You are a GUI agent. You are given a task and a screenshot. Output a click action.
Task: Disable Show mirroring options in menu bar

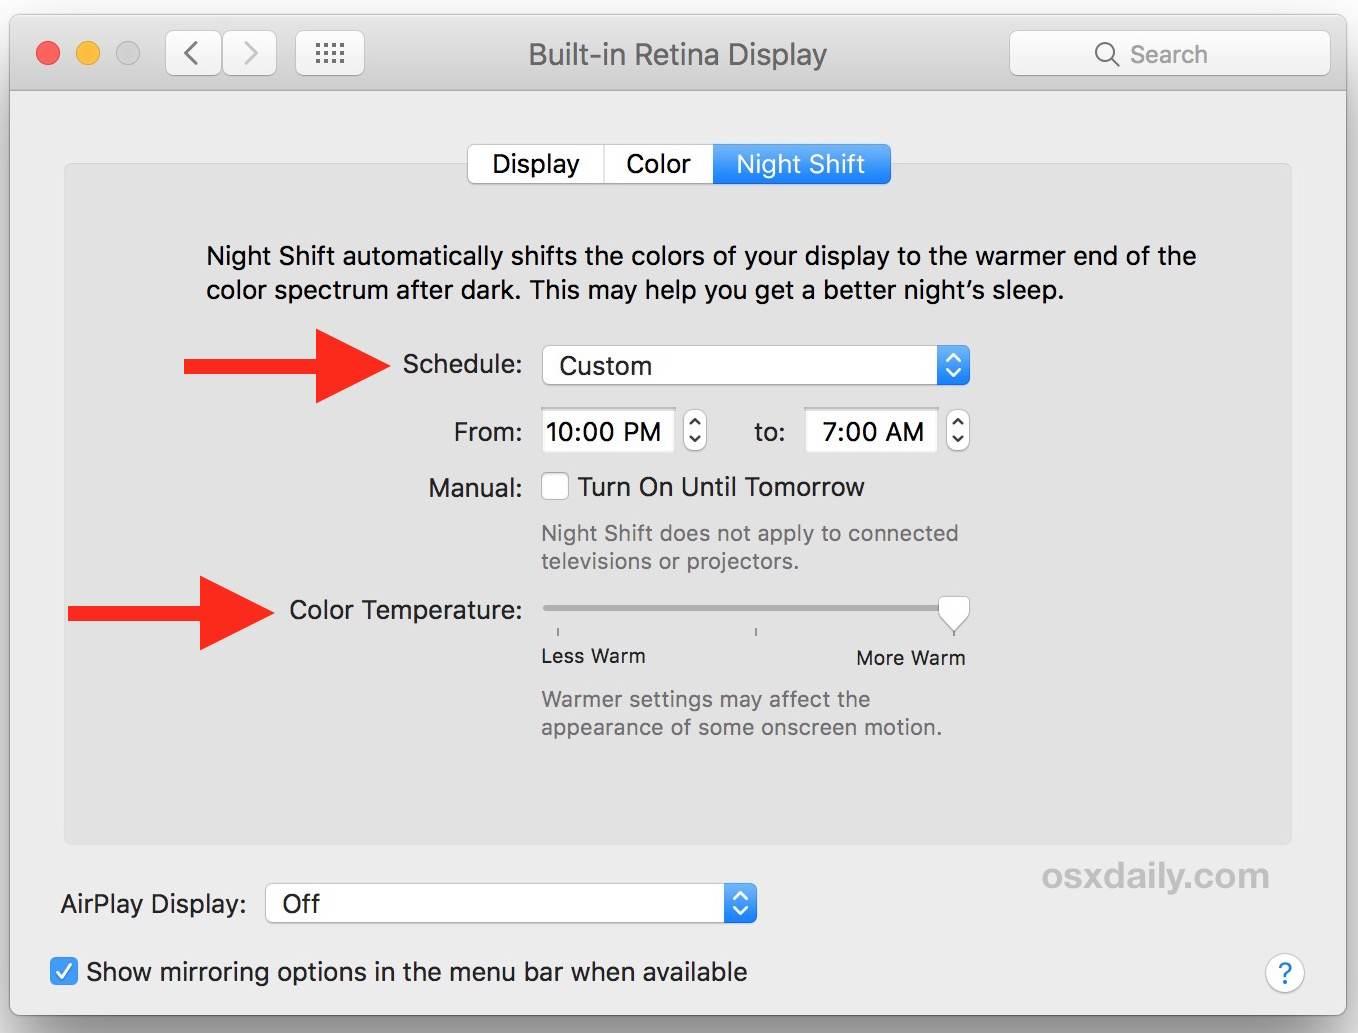[64, 971]
